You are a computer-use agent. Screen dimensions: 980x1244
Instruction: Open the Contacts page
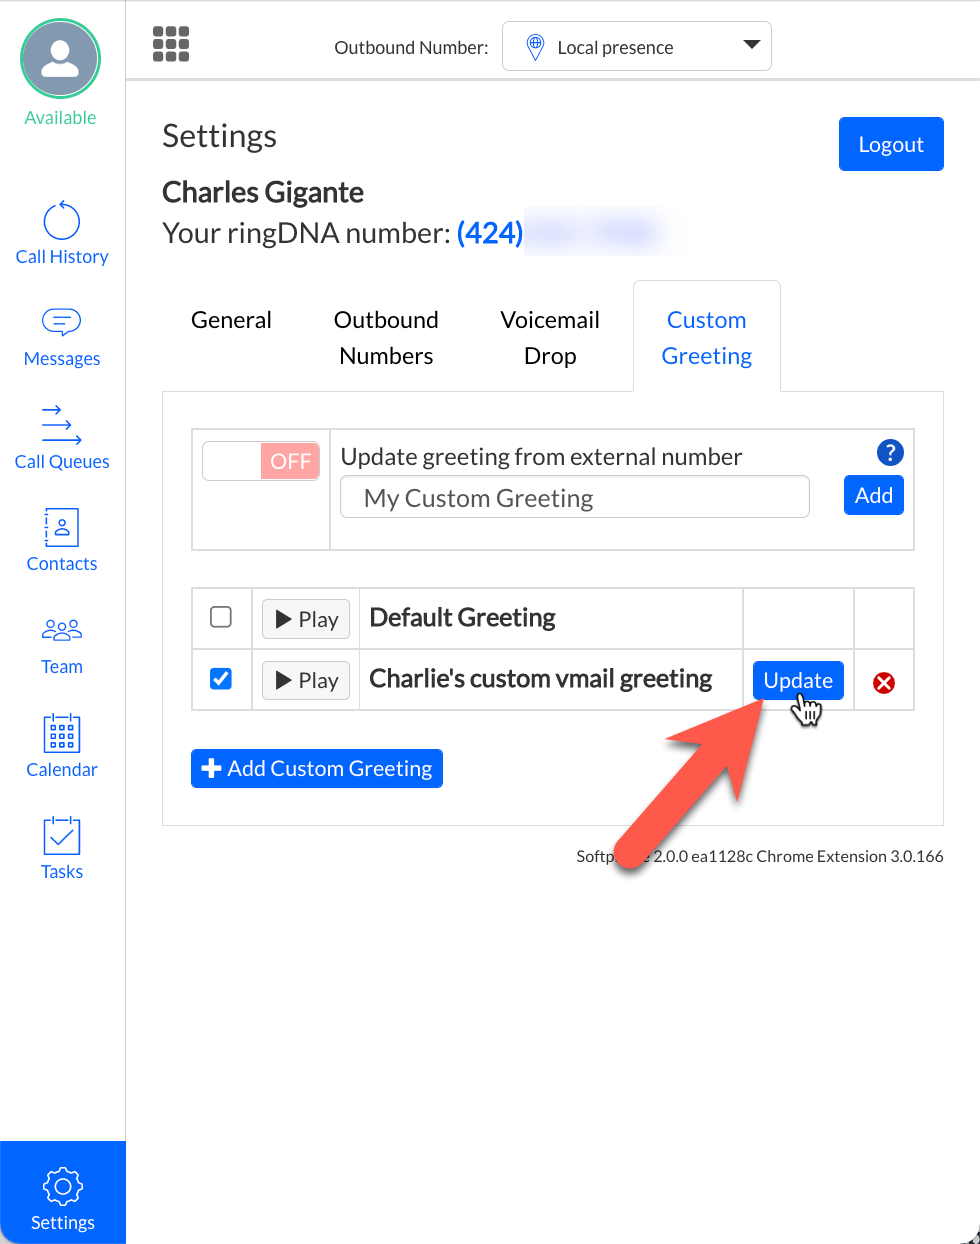tap(62, 541)
